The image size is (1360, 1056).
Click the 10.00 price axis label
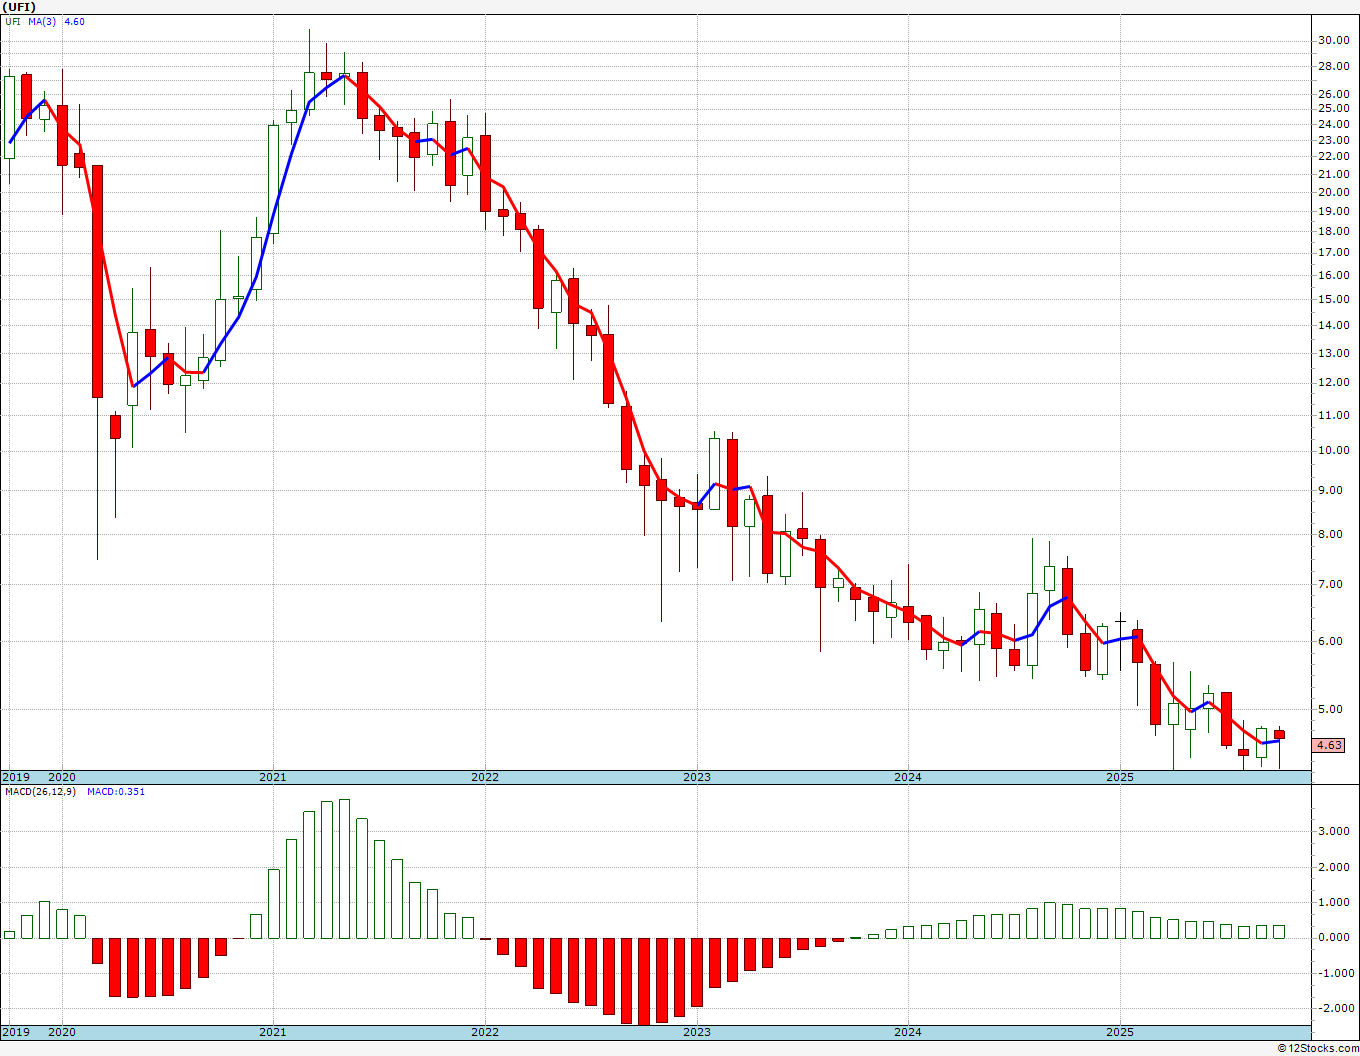tap(1332, 450)
